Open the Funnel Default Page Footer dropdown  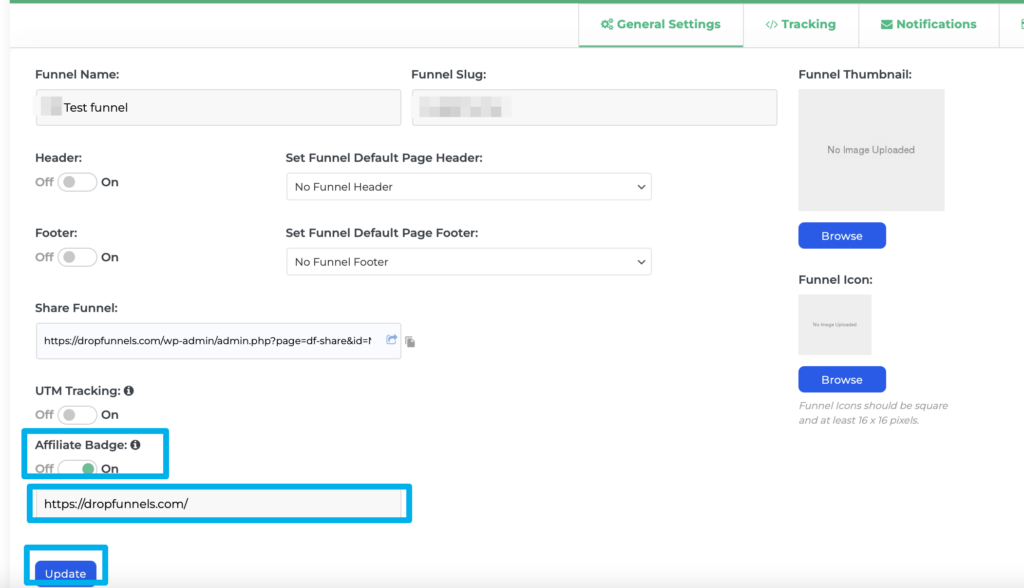coord(468,261)
